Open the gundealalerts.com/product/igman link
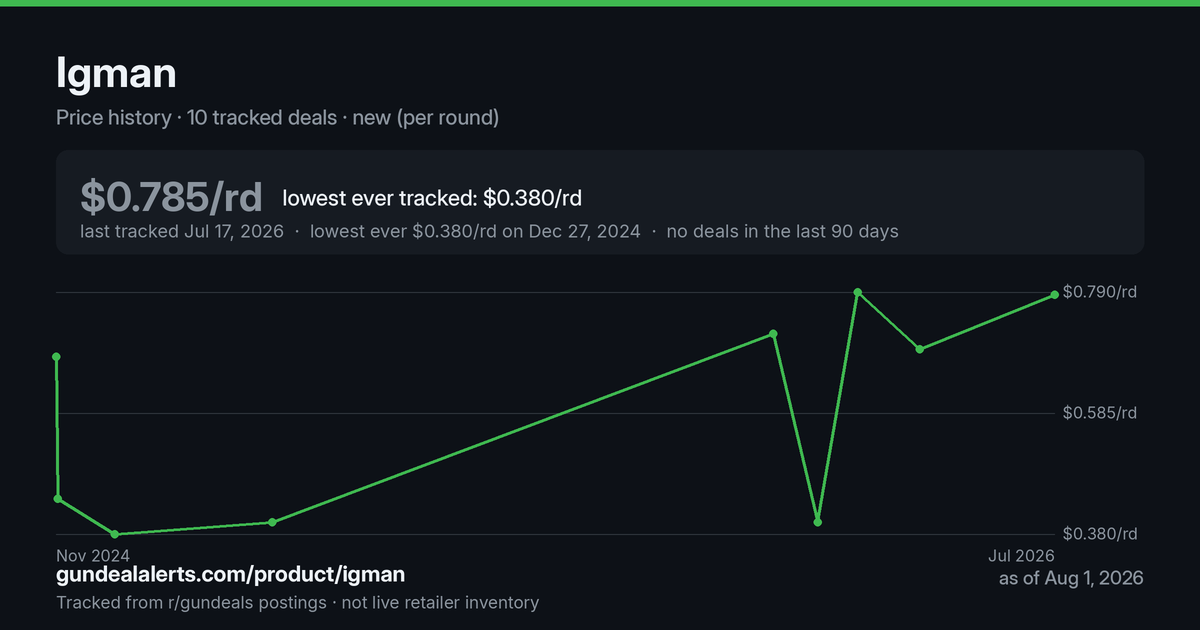This screenshot has width=1200, height=630. pos(231,574)
